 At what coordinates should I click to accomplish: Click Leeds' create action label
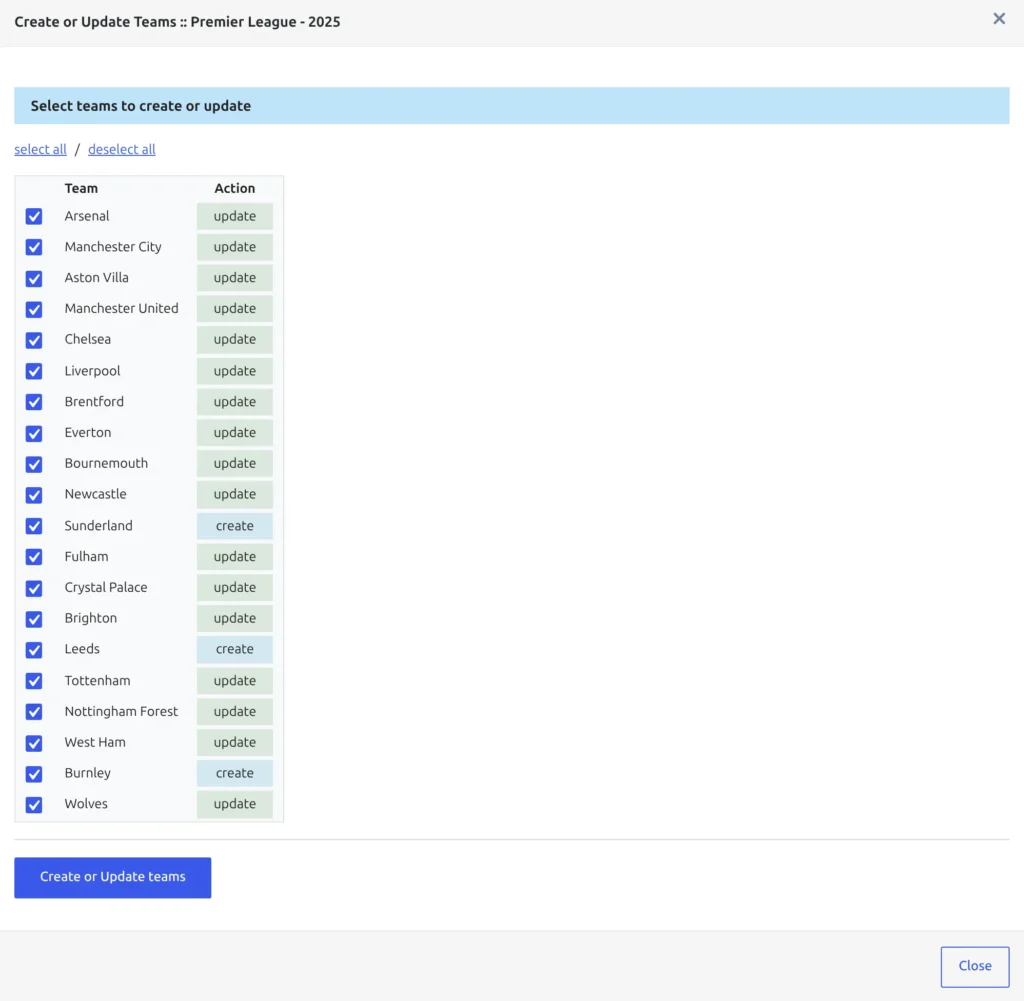(x=234, y=649)
